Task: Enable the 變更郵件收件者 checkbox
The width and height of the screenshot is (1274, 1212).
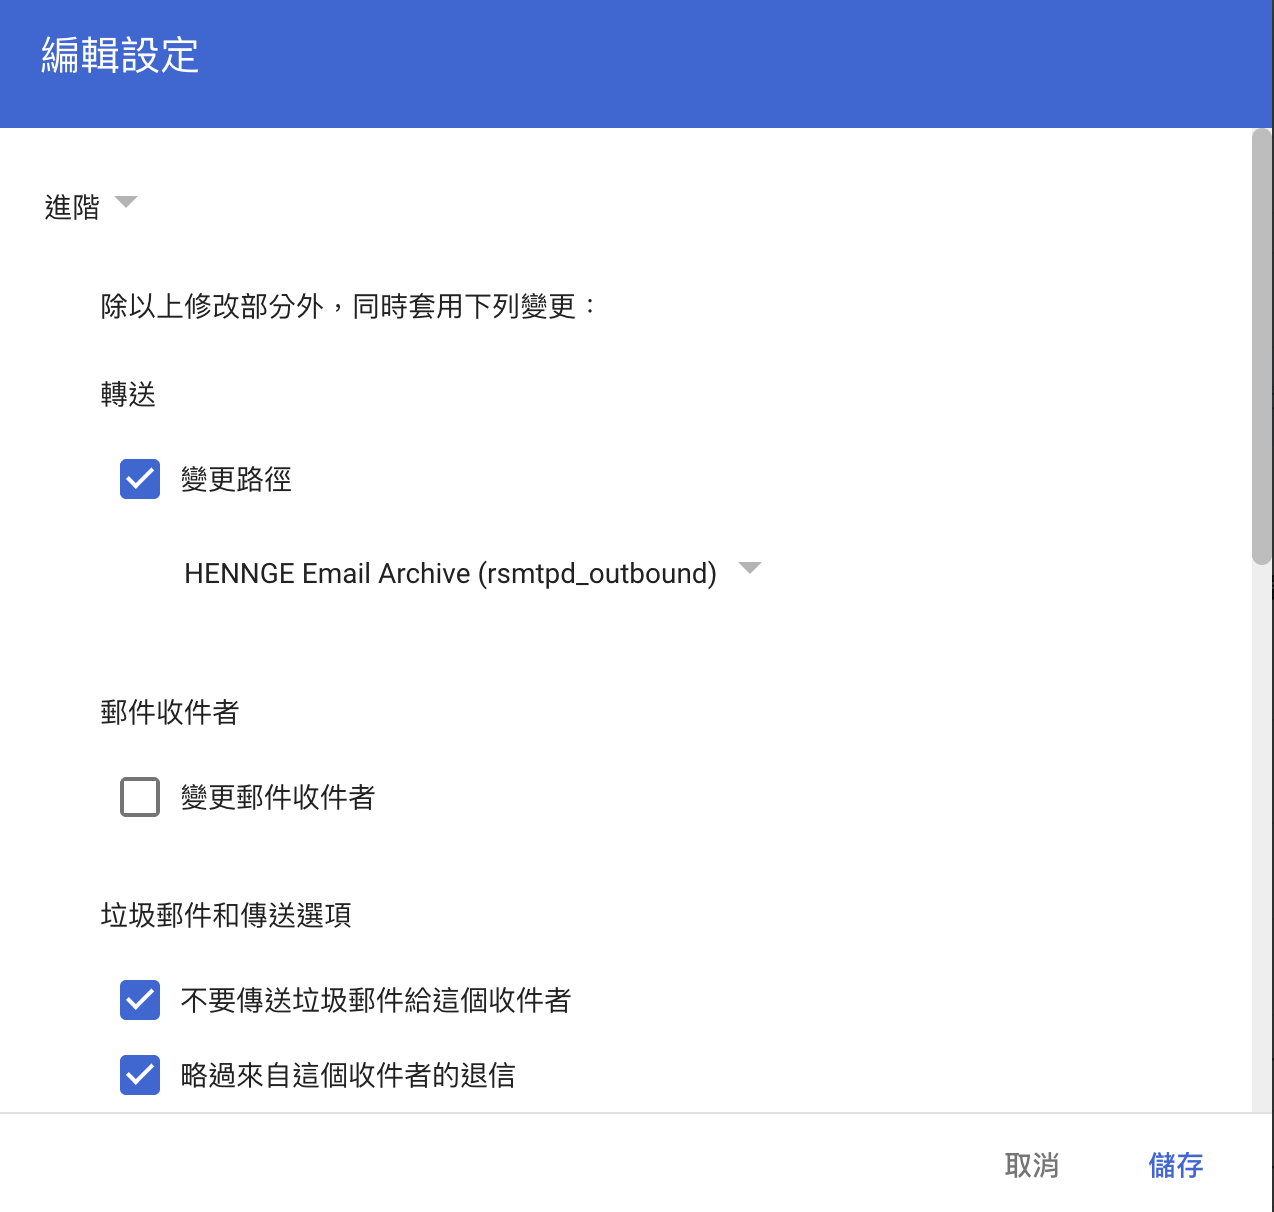Action: pyautogui.click(x=140, y=797)
